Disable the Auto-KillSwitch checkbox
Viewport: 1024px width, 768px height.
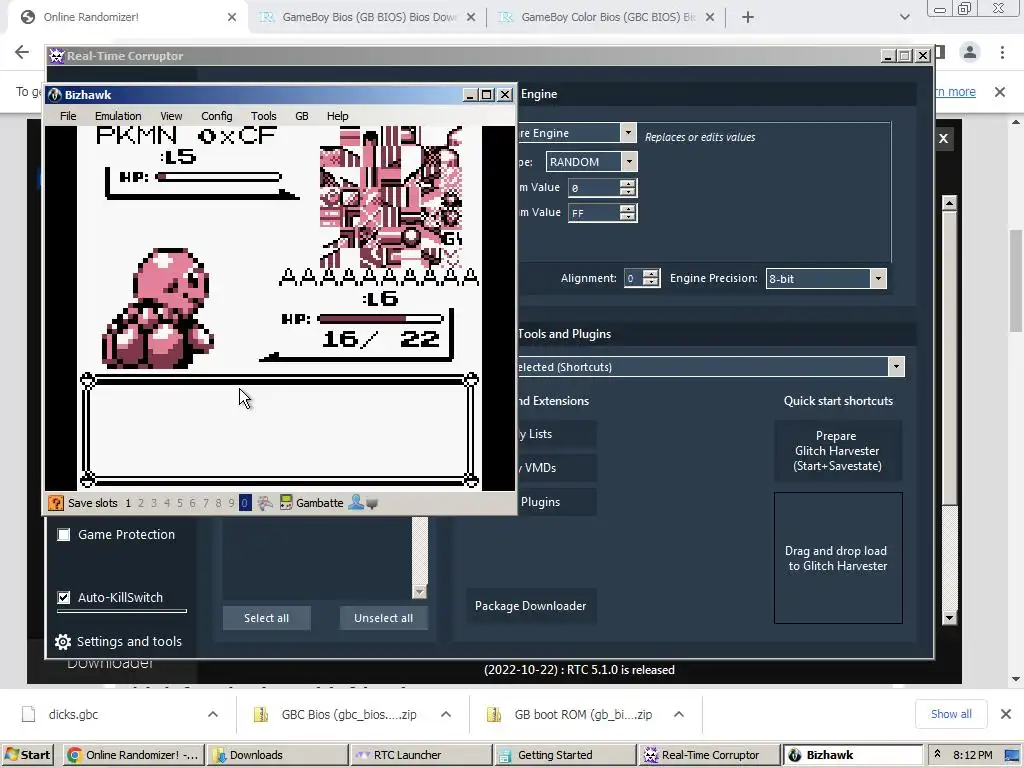[63, 598]
